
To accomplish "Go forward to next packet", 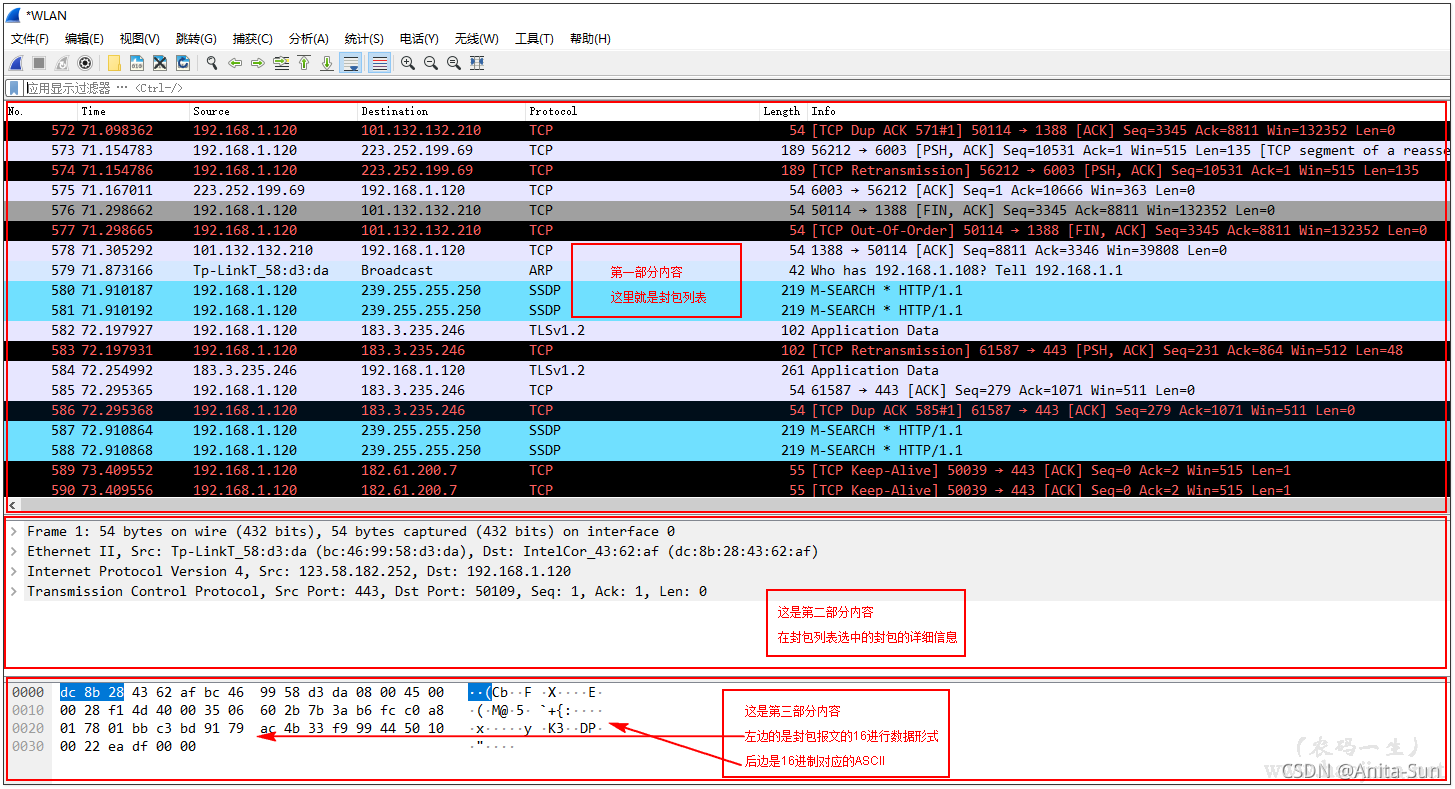I will pos(258,63).
